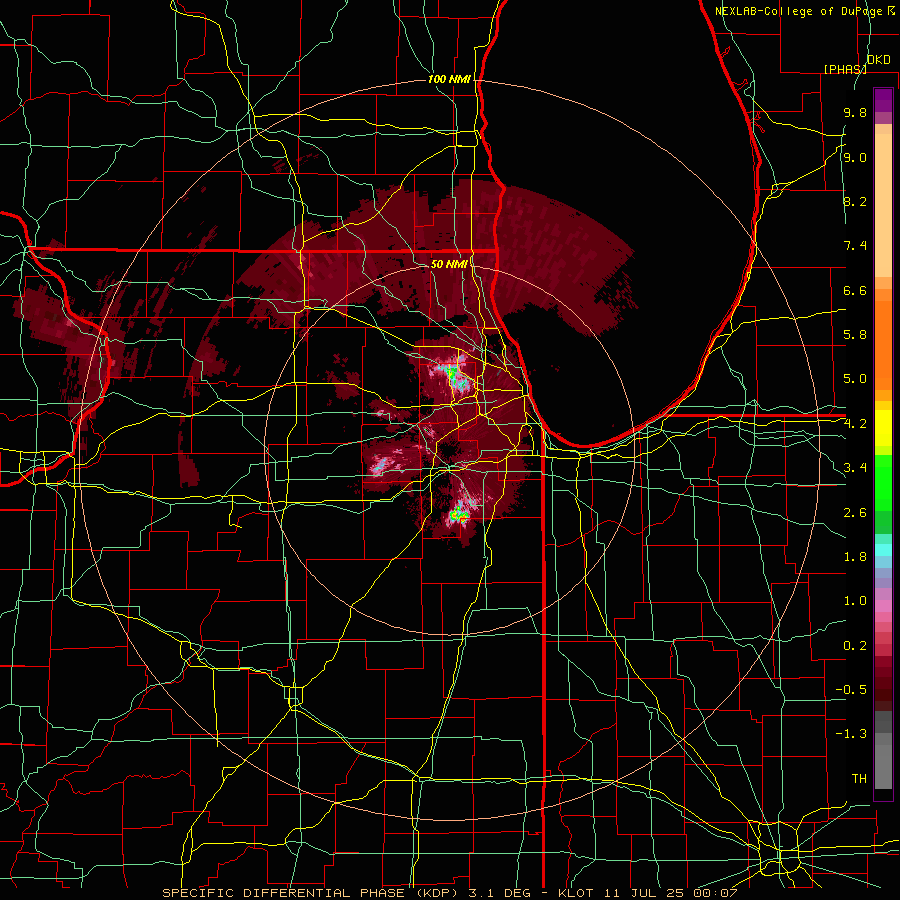Click the [PHAS] units label
Screen dimensions: 900x900
(845, 69)
